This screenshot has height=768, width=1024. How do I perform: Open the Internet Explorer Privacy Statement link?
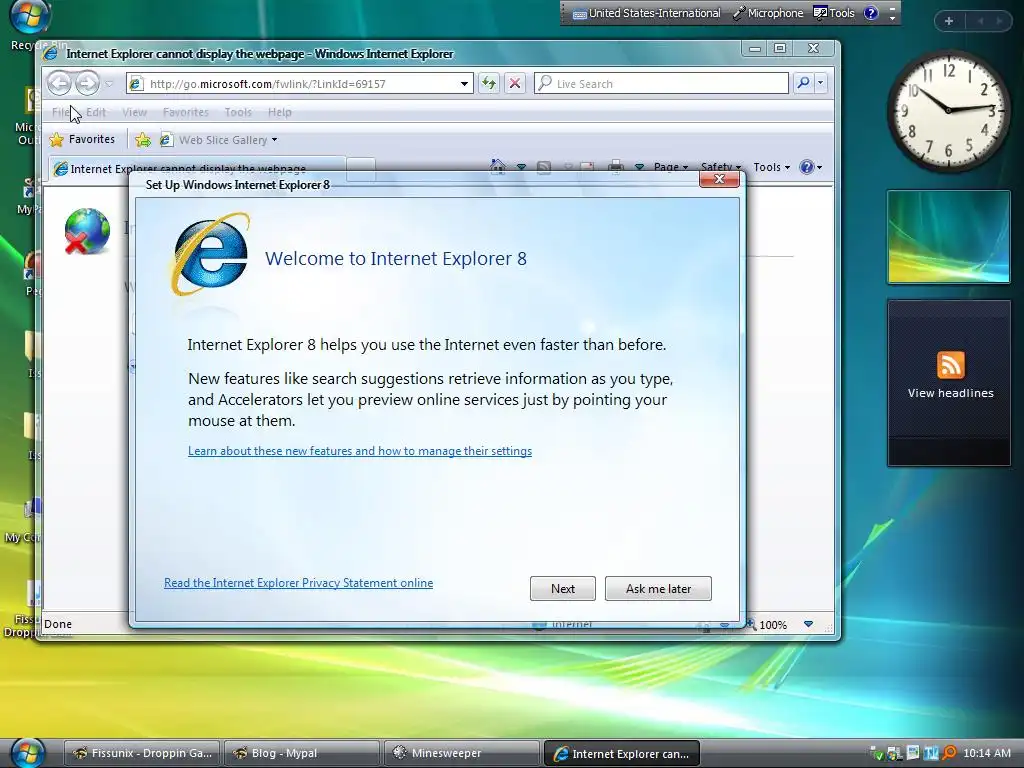click(298, 583)
